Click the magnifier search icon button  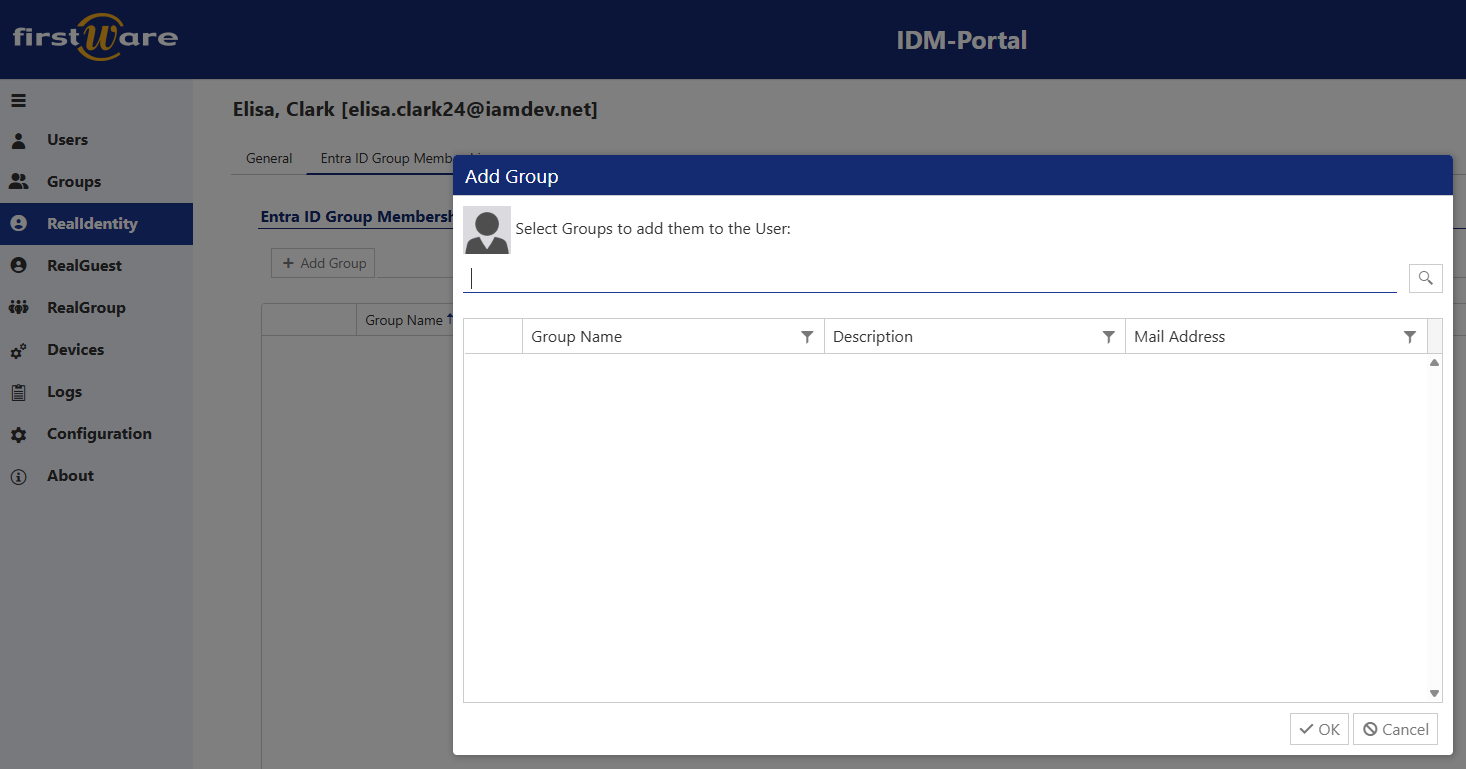1425,278
